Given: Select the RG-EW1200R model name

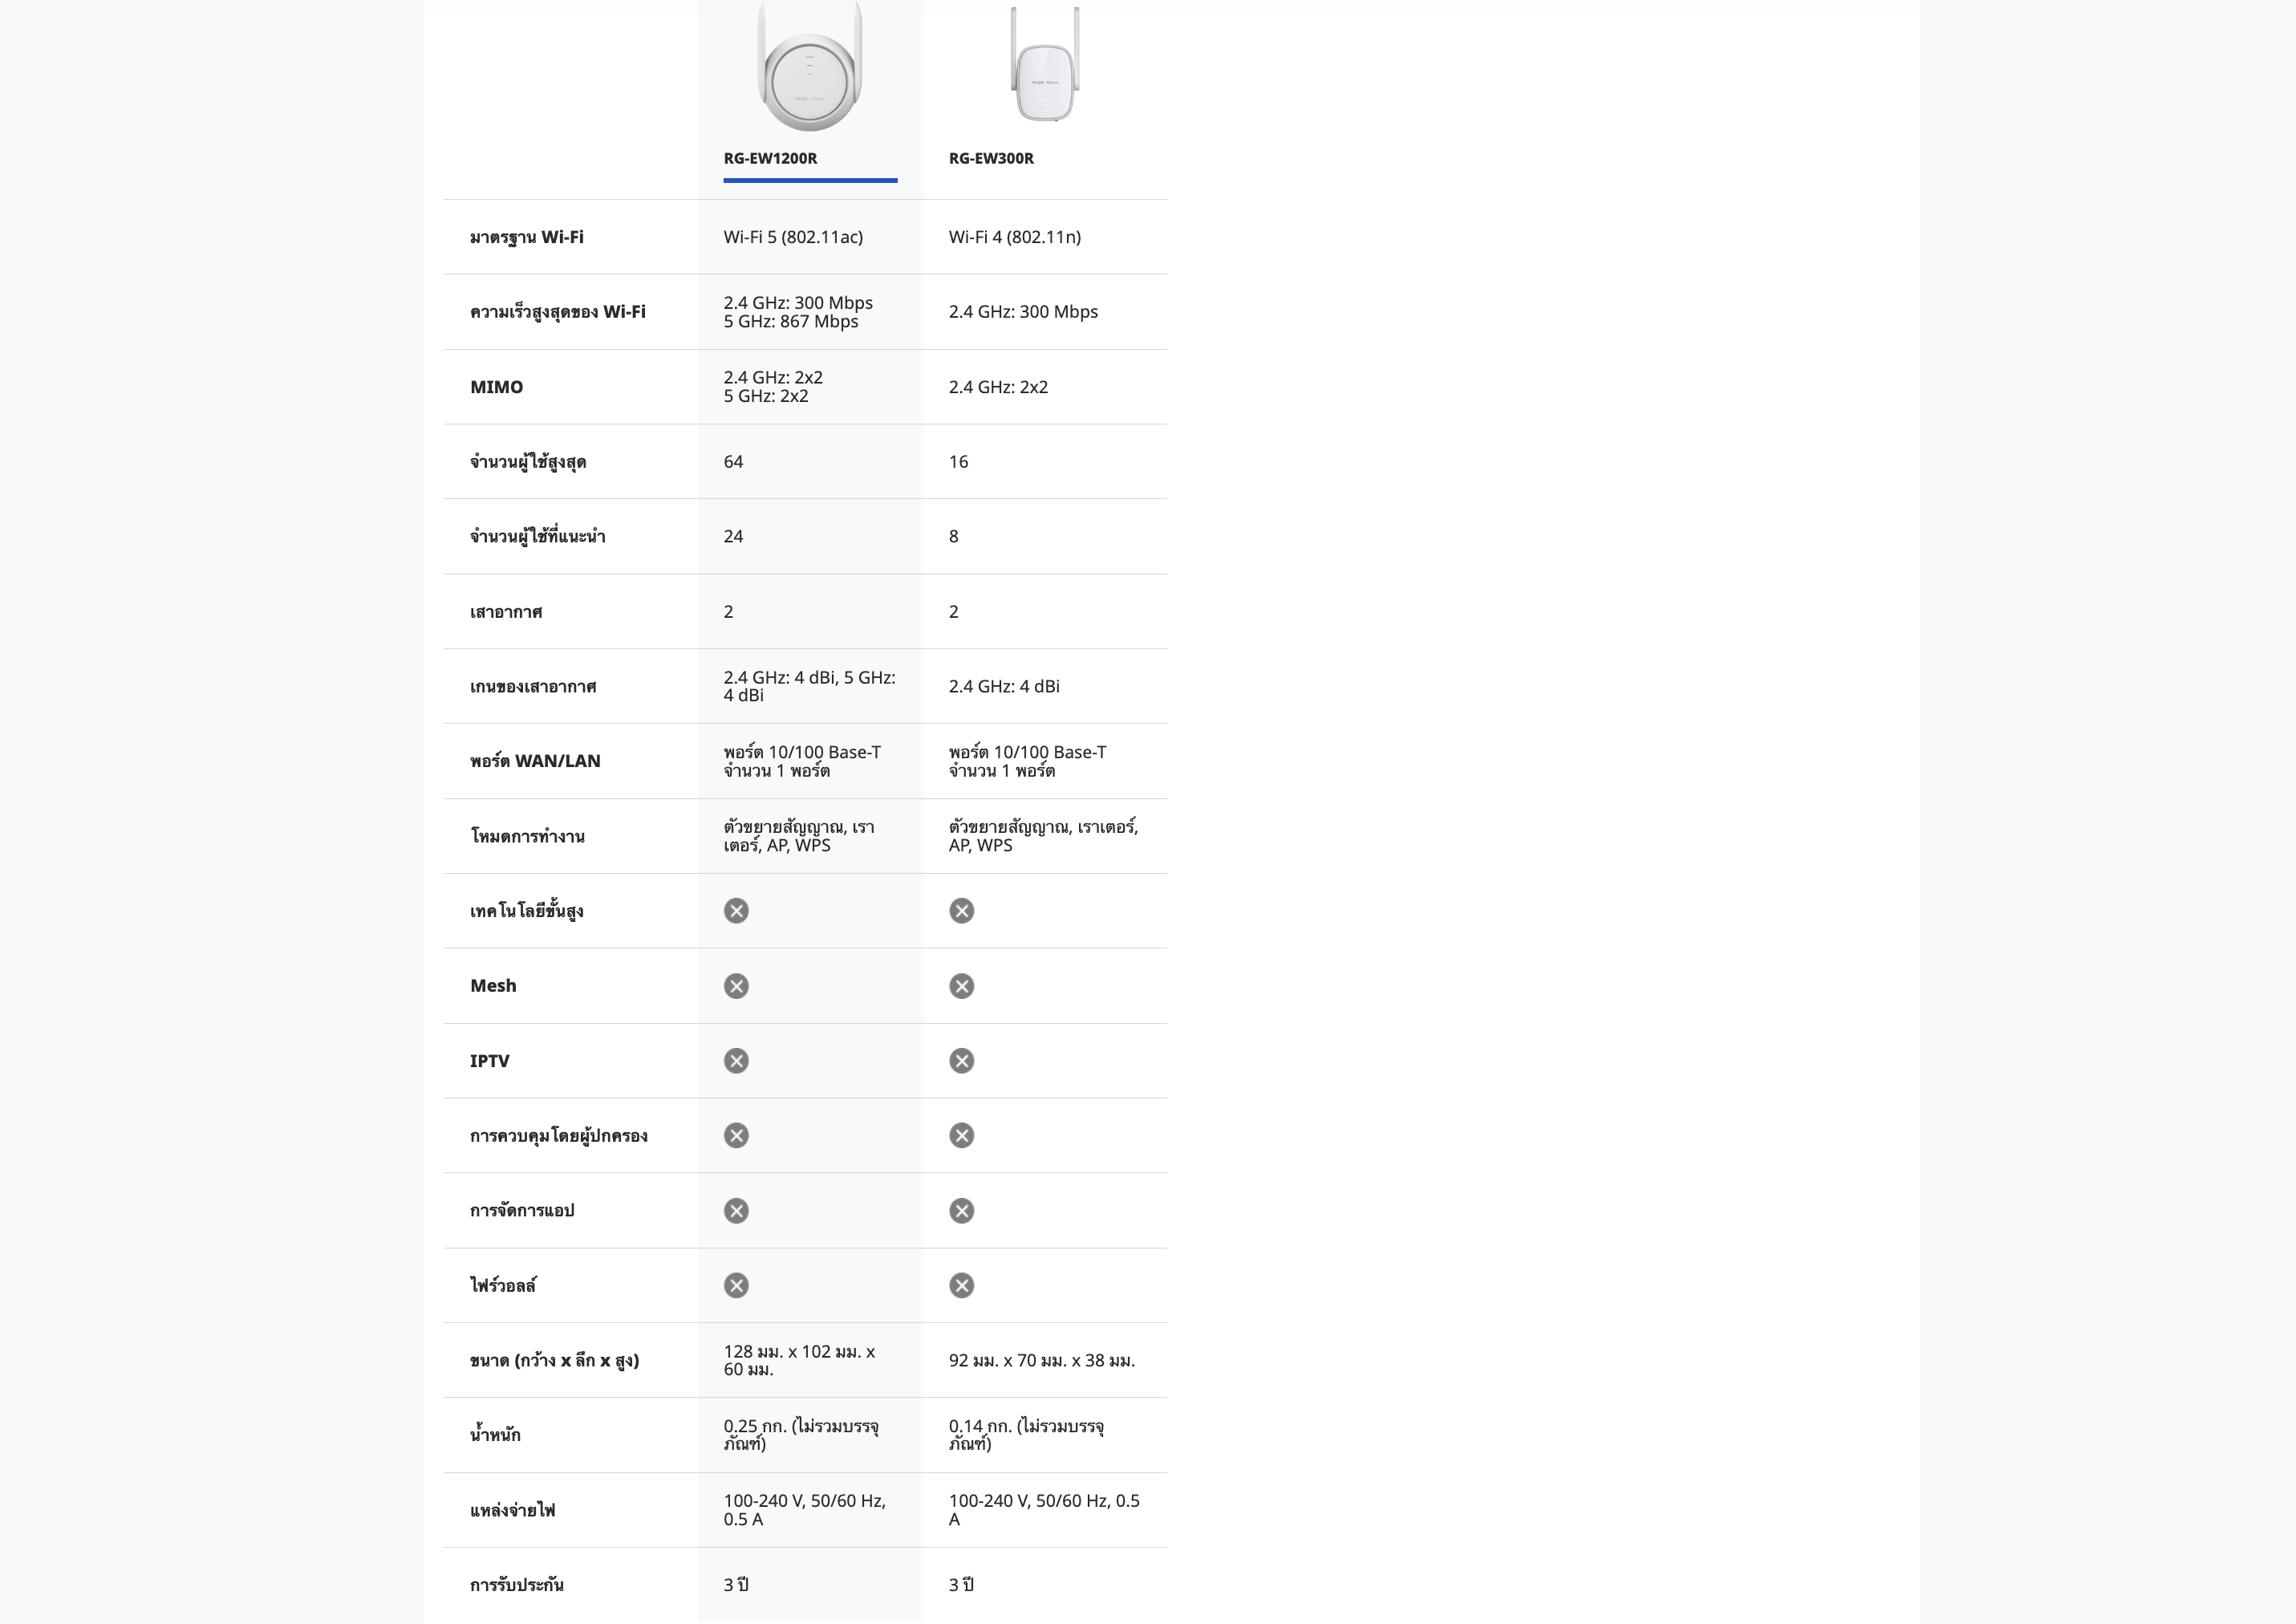Looking at the screenshot, I should tap(770, 158).
